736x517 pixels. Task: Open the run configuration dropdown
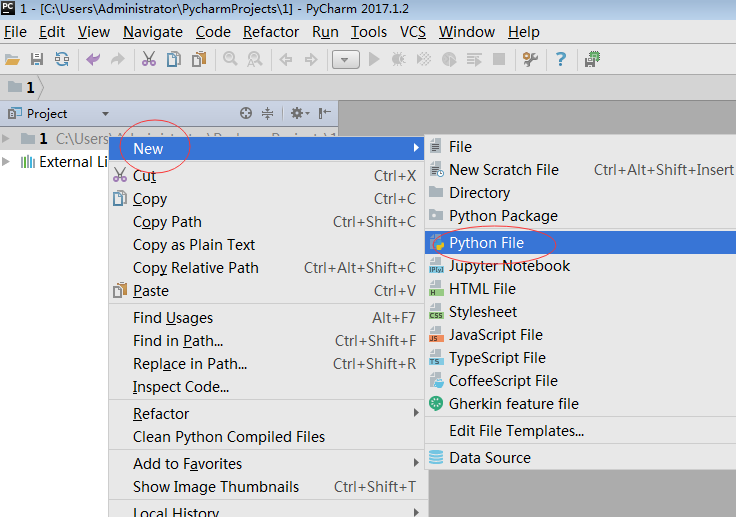tap(345, 60)
